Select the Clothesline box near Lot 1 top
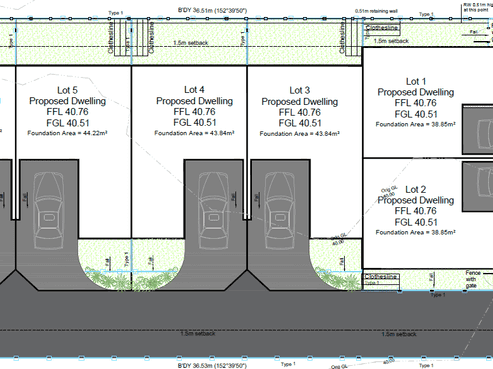 click(x=382, y=27)
